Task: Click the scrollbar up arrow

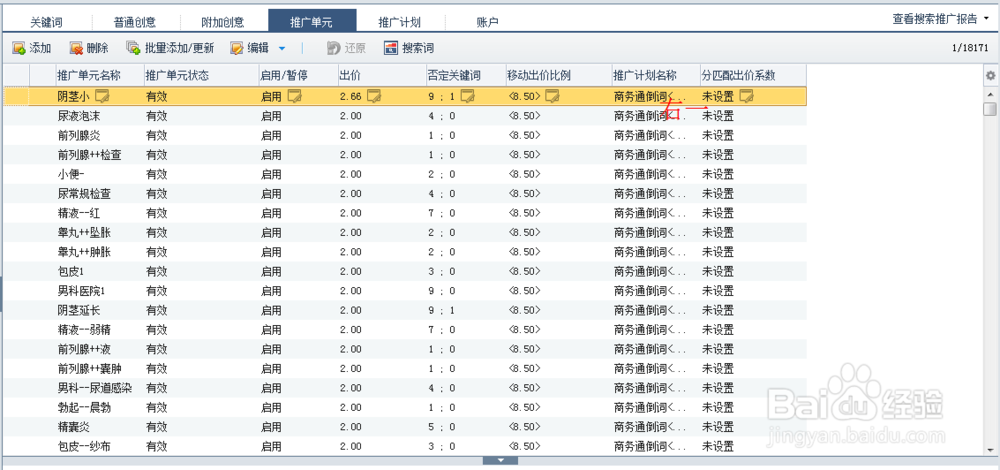Action: (x=990, y=92)
